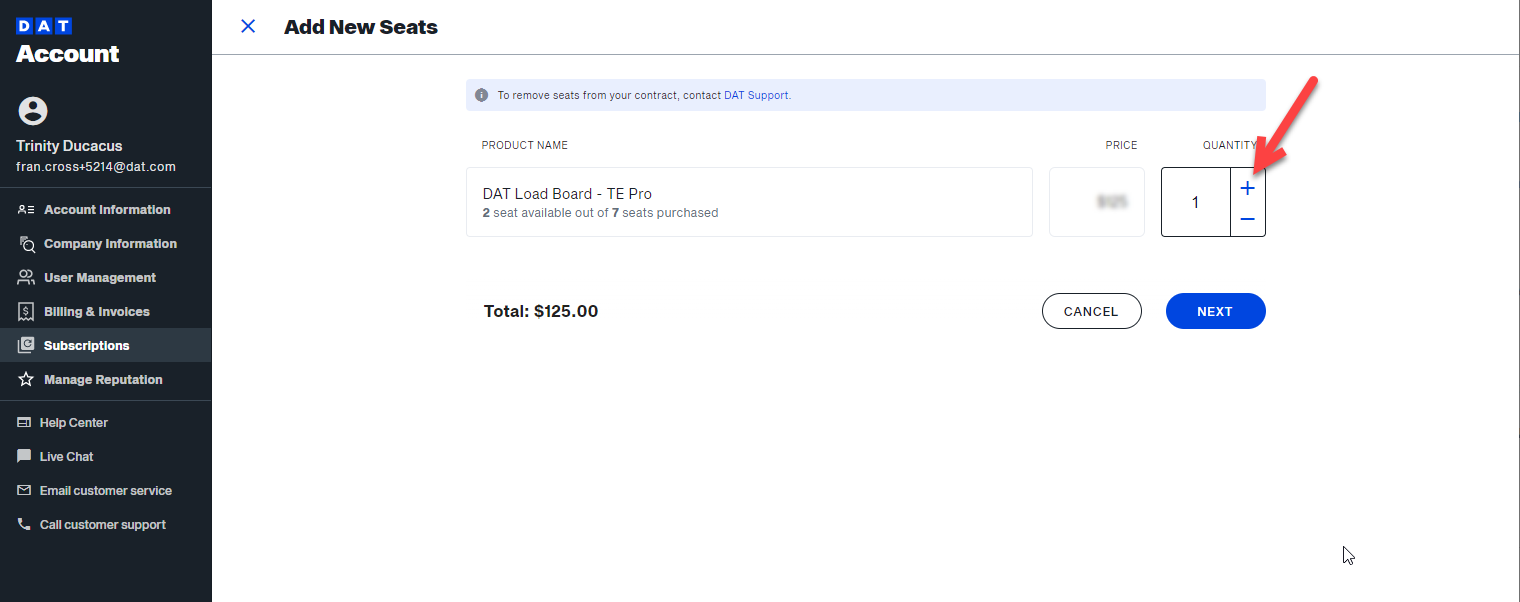The width and height of the screenshot is (1520, 602).
Task: Click the Company Information search icon
Action: click(26, 244)
